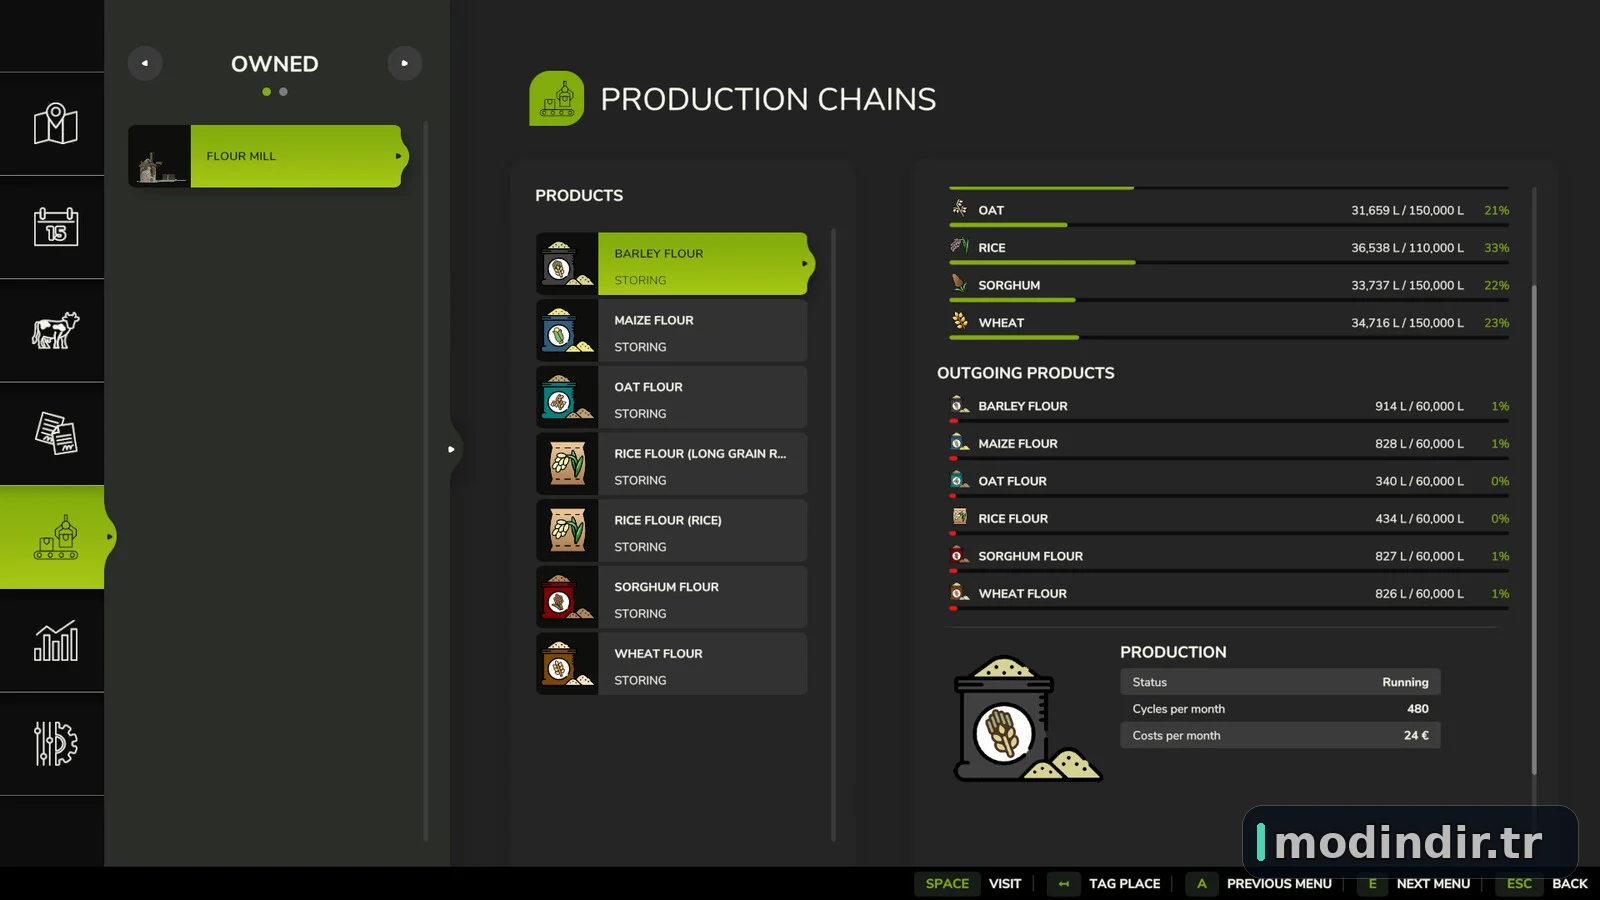1600x900 pixels.
Task: Open the settings sliders-gear sidebar icon
Action: point(55,744)
